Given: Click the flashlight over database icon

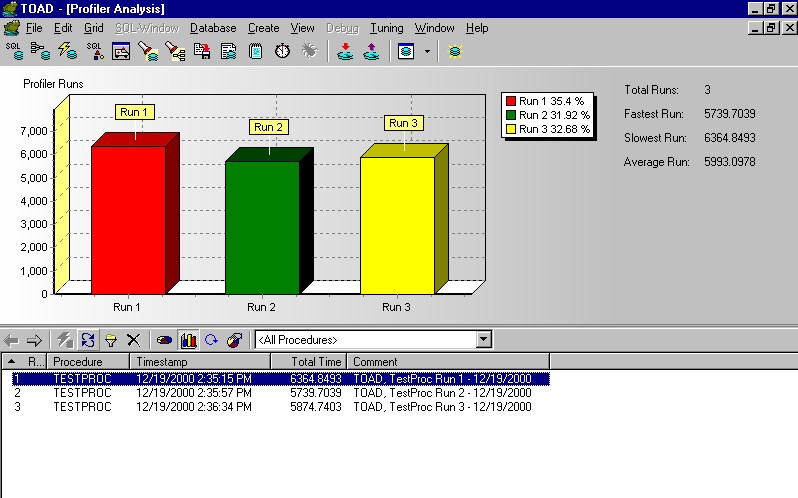Looking at the screenshot, I should pyautogui.click(x=148, y=51).
